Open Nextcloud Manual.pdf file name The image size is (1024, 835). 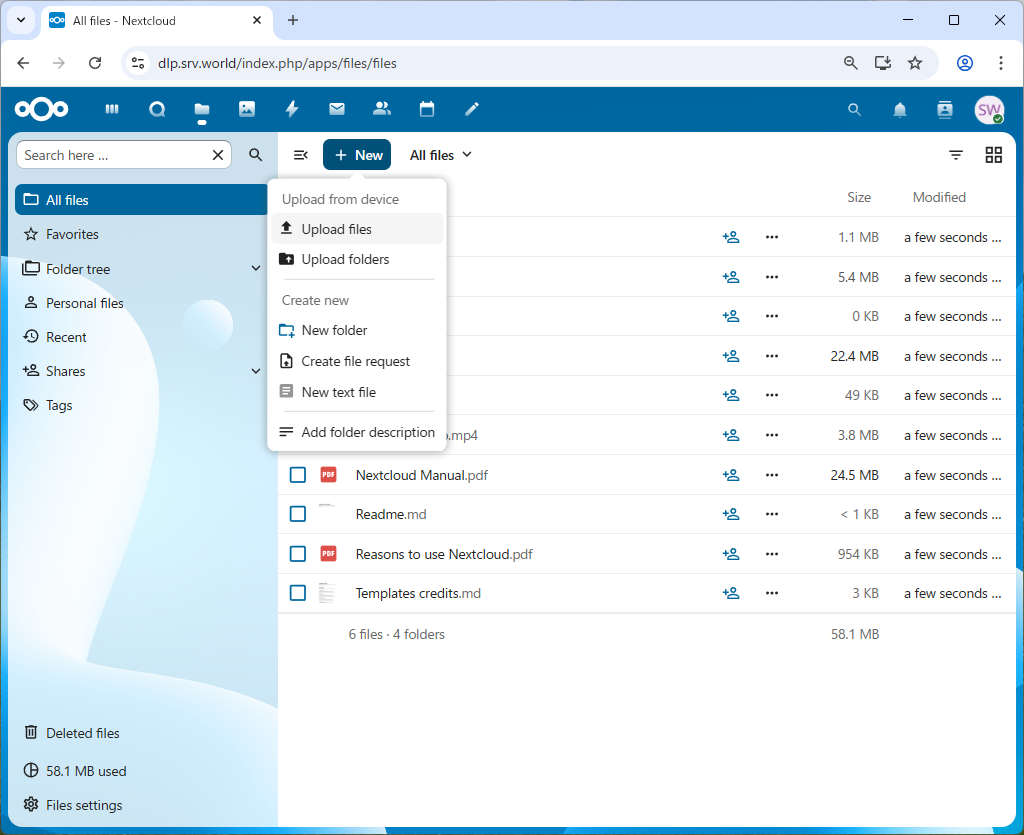click(x=421, y=475)
